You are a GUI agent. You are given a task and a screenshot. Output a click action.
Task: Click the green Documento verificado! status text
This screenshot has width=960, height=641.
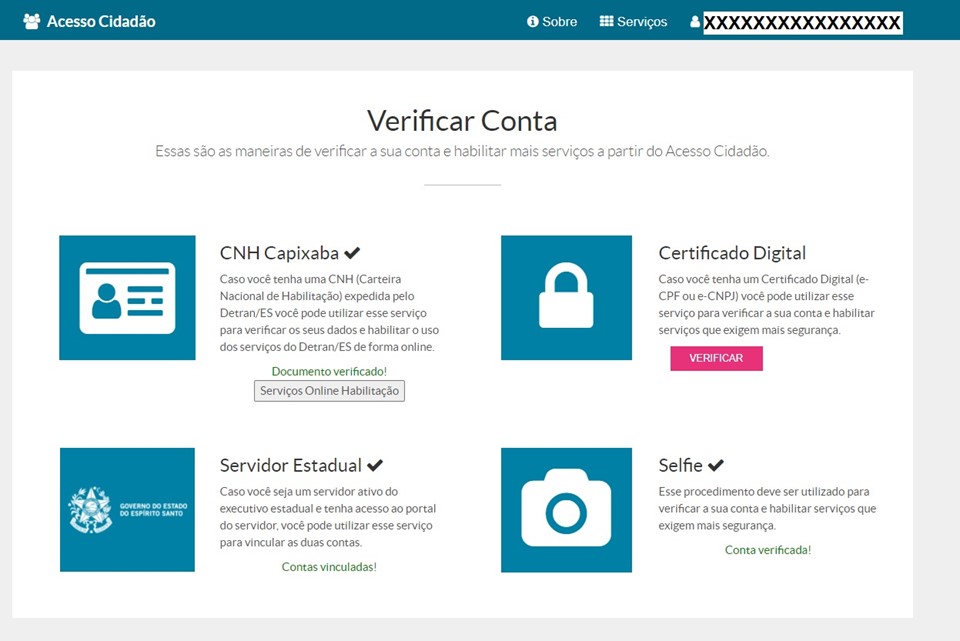pyautogui.click(x=329, y=371)
